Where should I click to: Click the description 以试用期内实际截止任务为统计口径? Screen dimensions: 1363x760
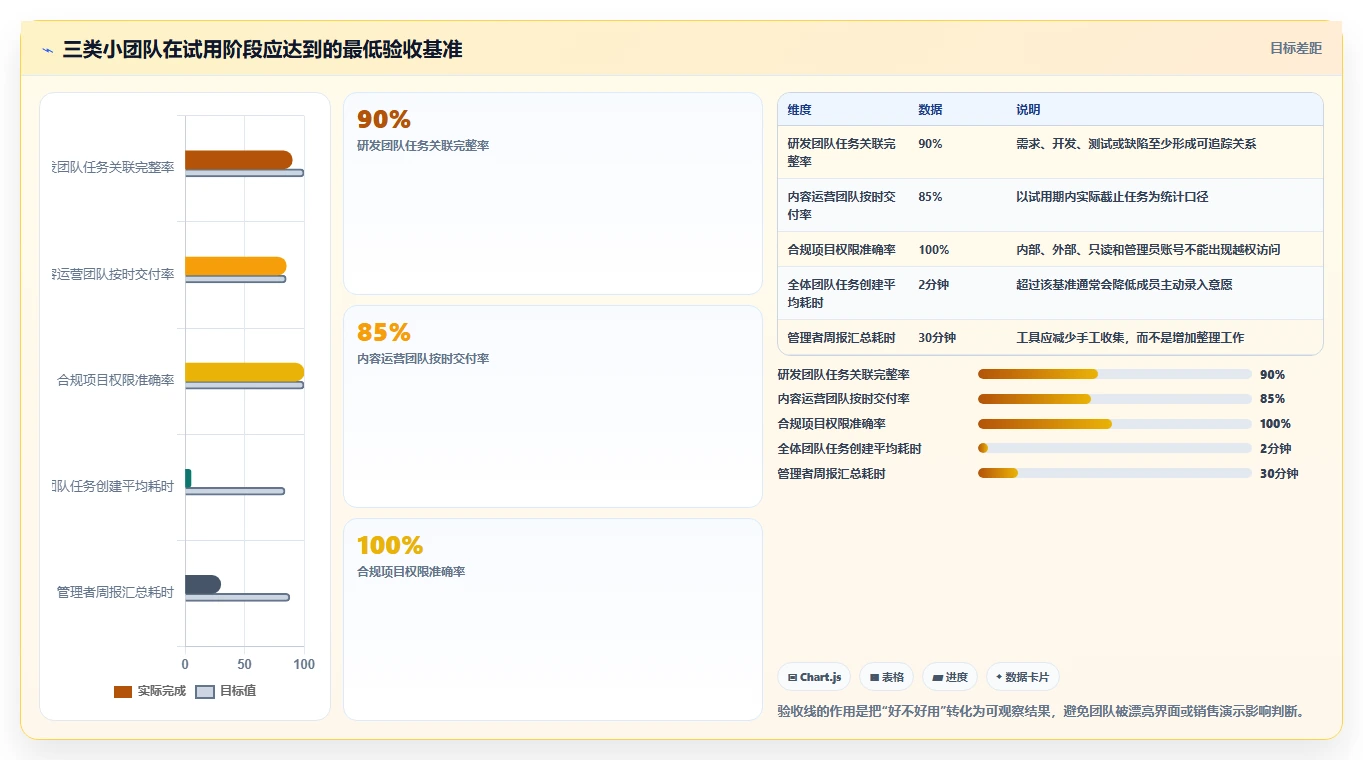1112,197
